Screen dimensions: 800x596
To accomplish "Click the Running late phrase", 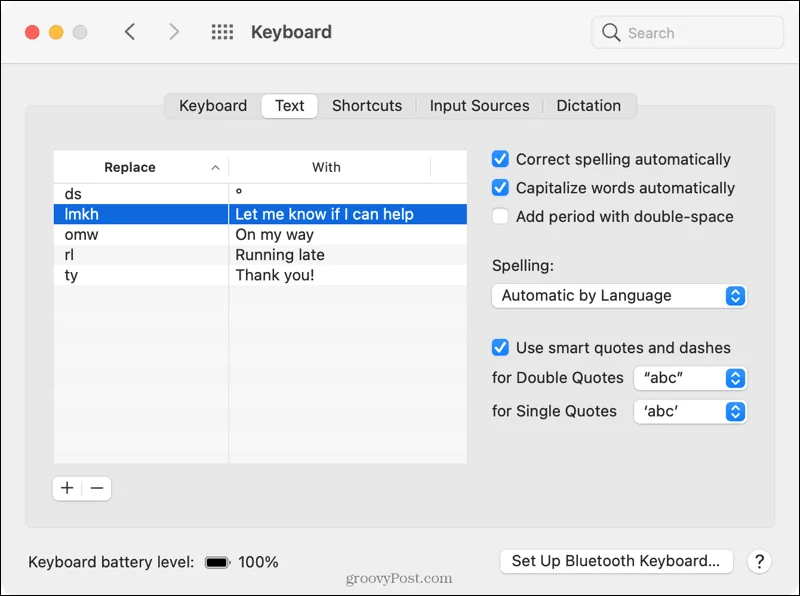I will pyautogui.click(x=280, y=255).
